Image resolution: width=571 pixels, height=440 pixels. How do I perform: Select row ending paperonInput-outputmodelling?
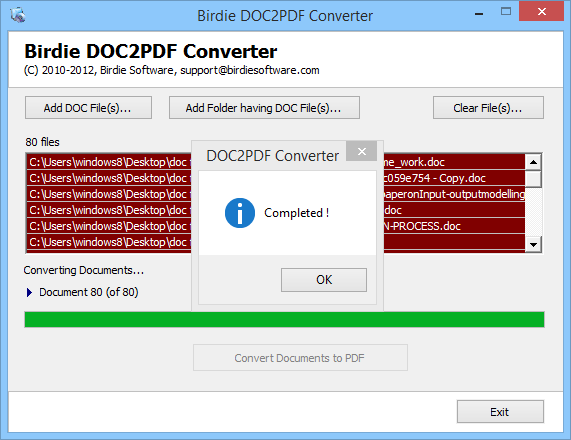click(x=276, y=194)
